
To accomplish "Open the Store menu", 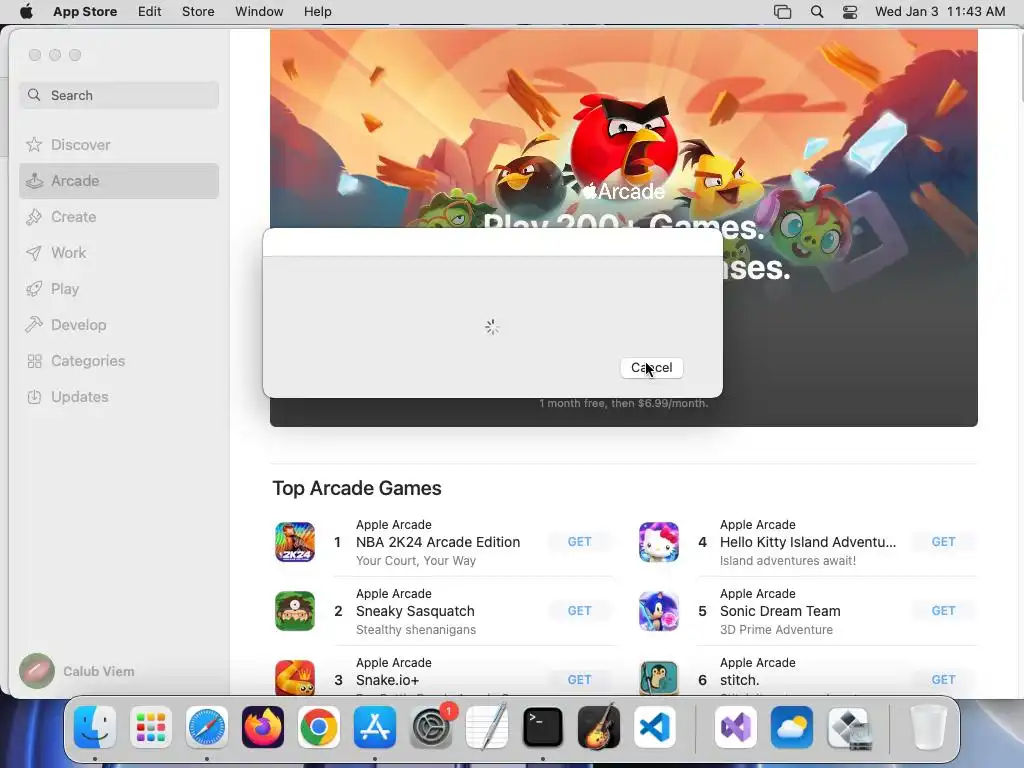I will 198,12.
